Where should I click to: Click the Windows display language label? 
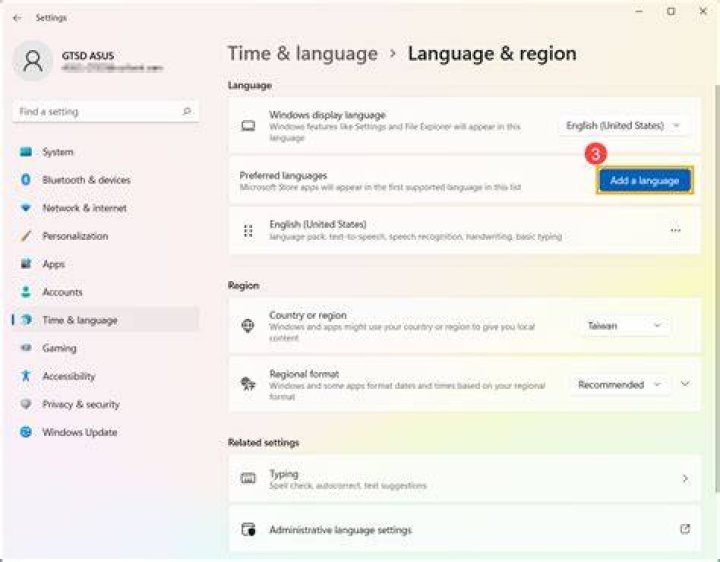[327, 115]
